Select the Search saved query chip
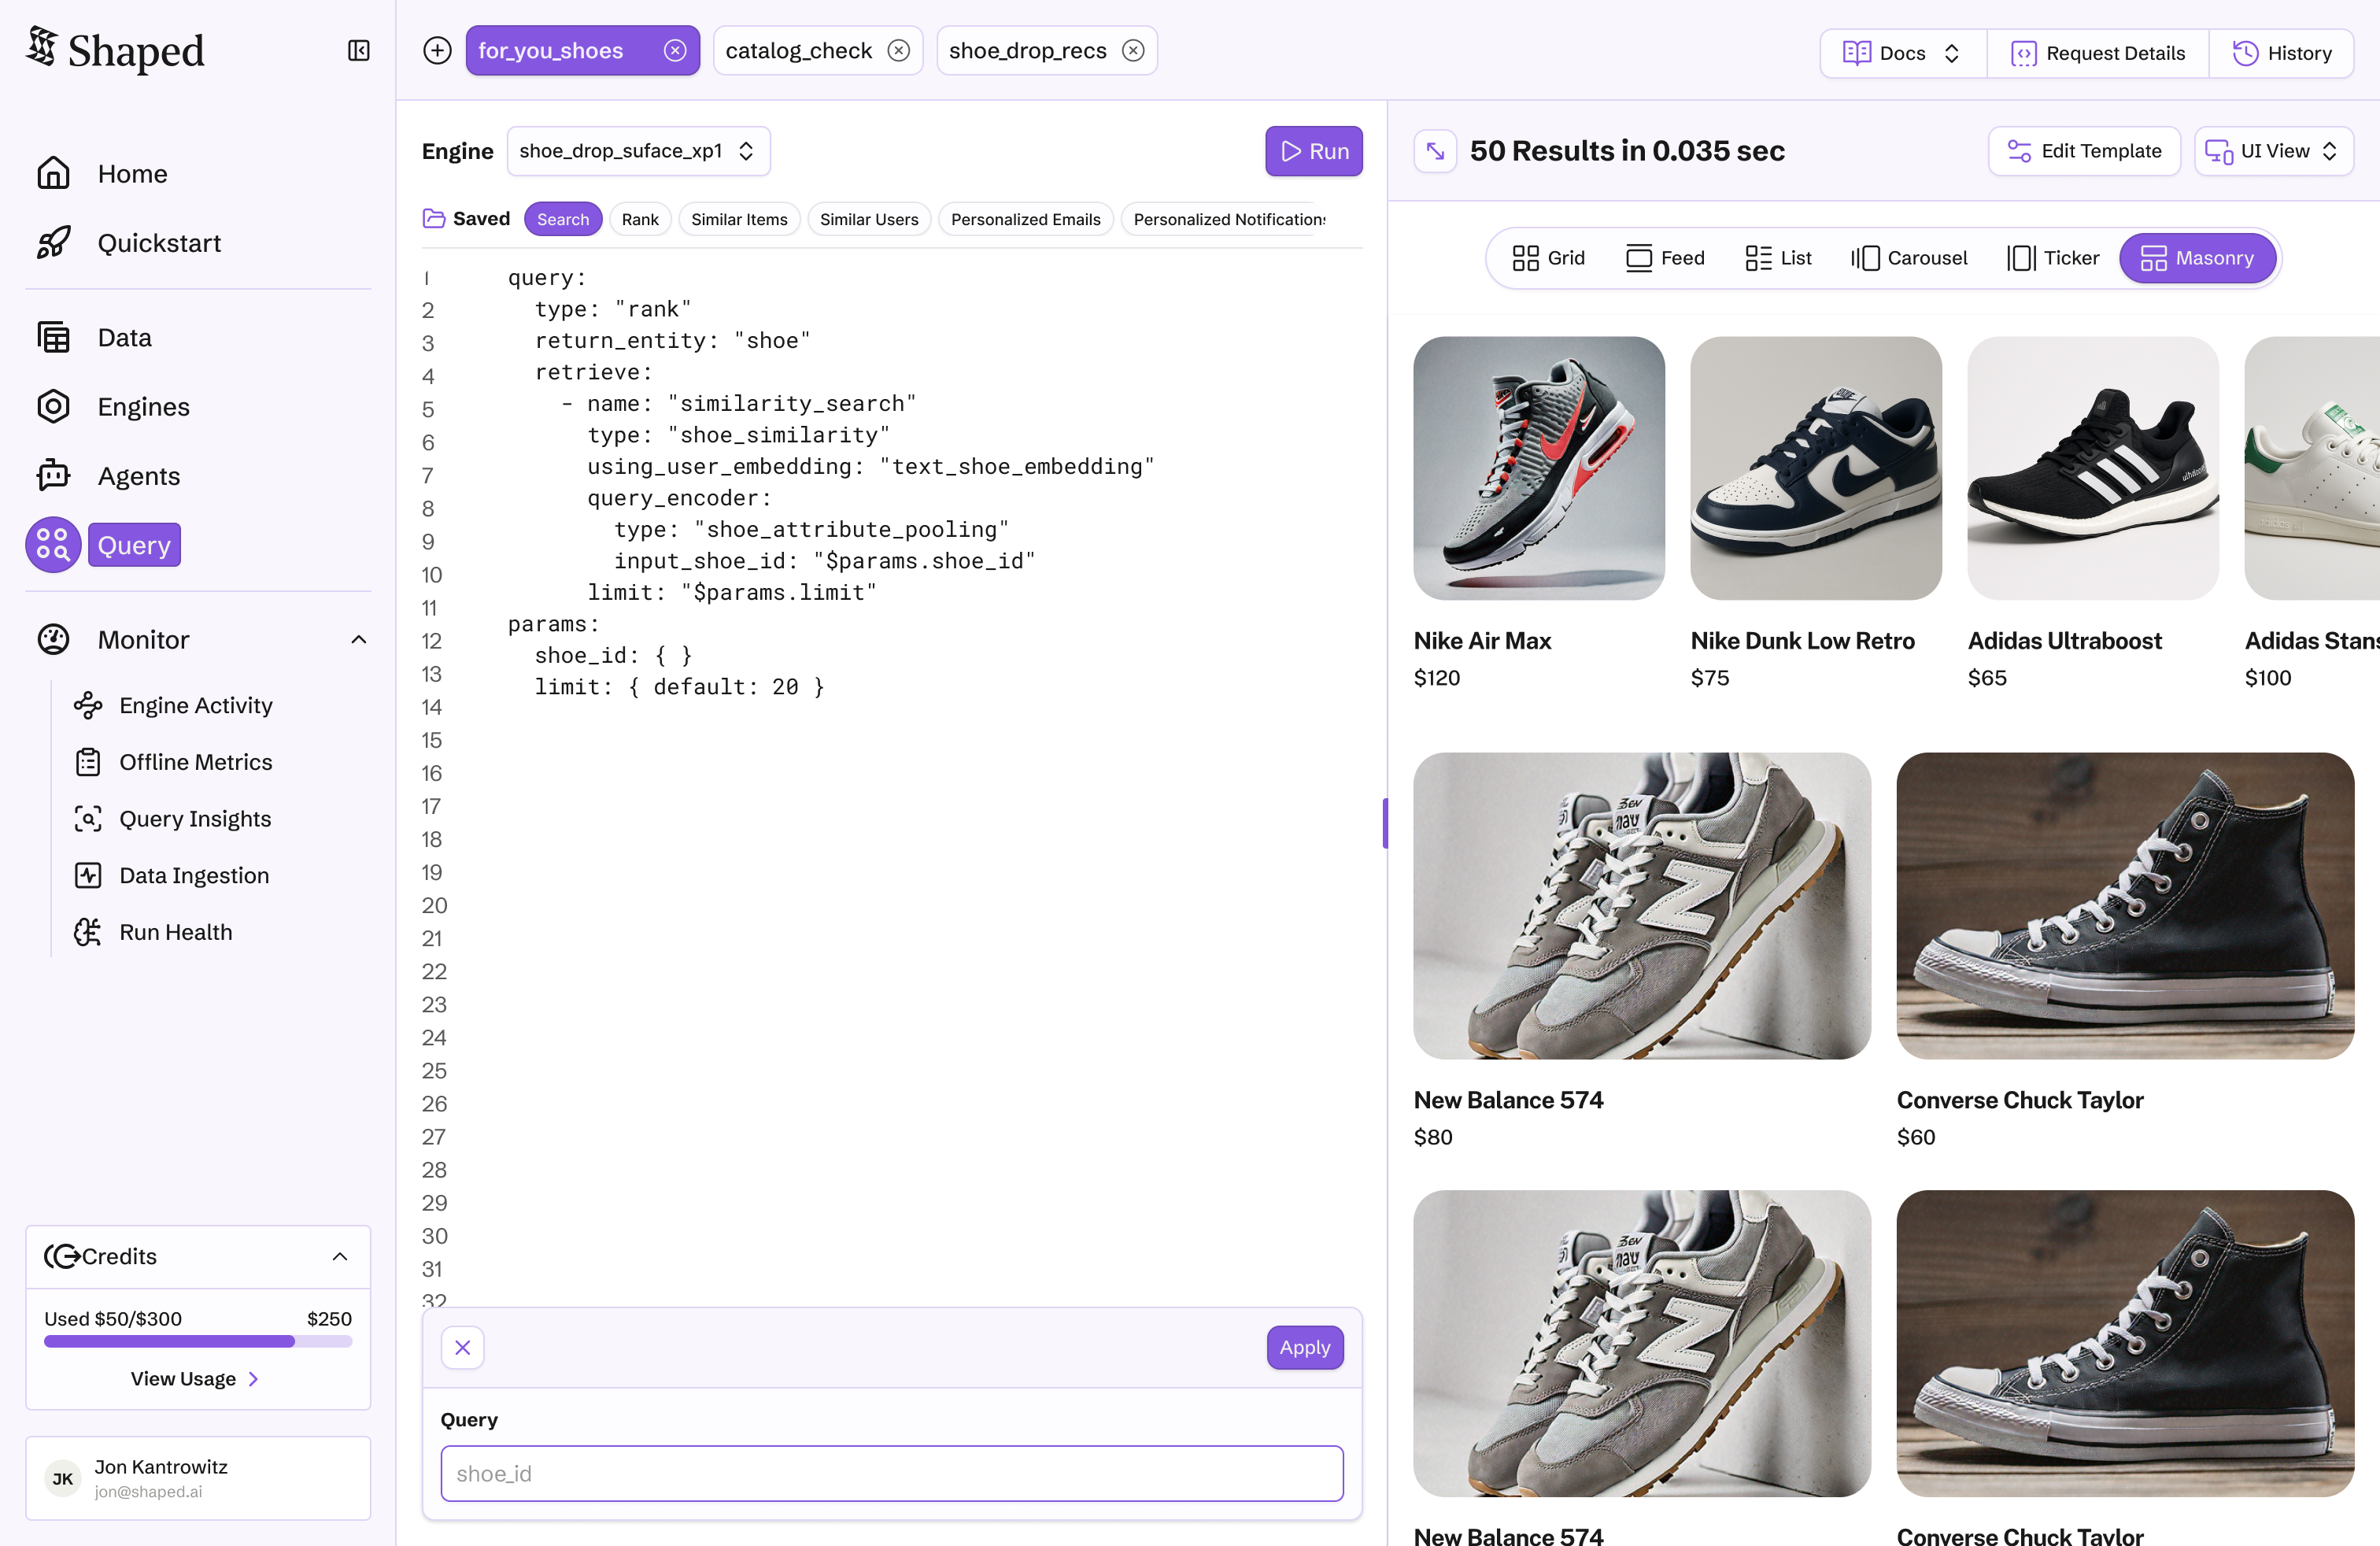 [x=563, y=219]
